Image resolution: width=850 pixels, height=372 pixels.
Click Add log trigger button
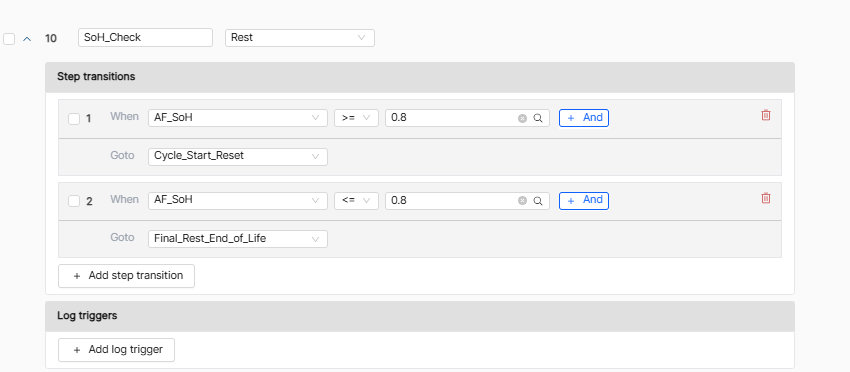[x=117, y=350]
